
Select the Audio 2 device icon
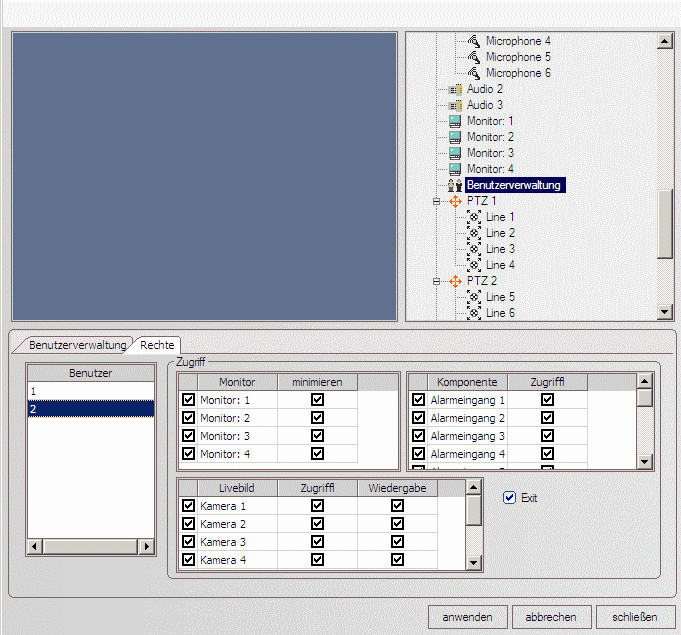[455, 89]
